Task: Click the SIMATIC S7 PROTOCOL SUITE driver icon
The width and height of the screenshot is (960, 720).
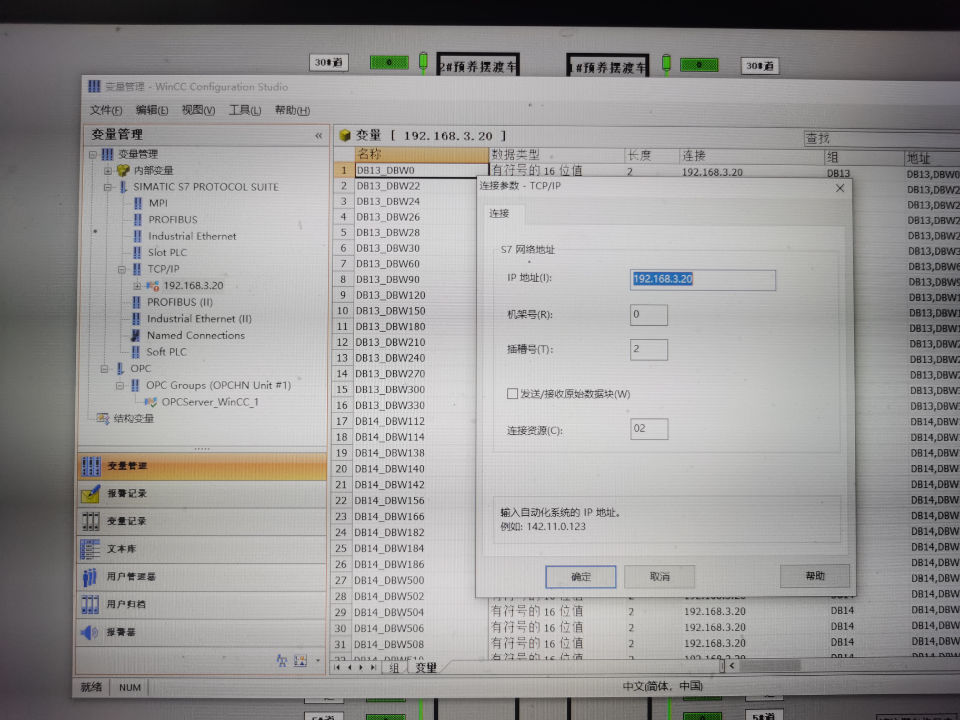Action: tap(122, 187)
